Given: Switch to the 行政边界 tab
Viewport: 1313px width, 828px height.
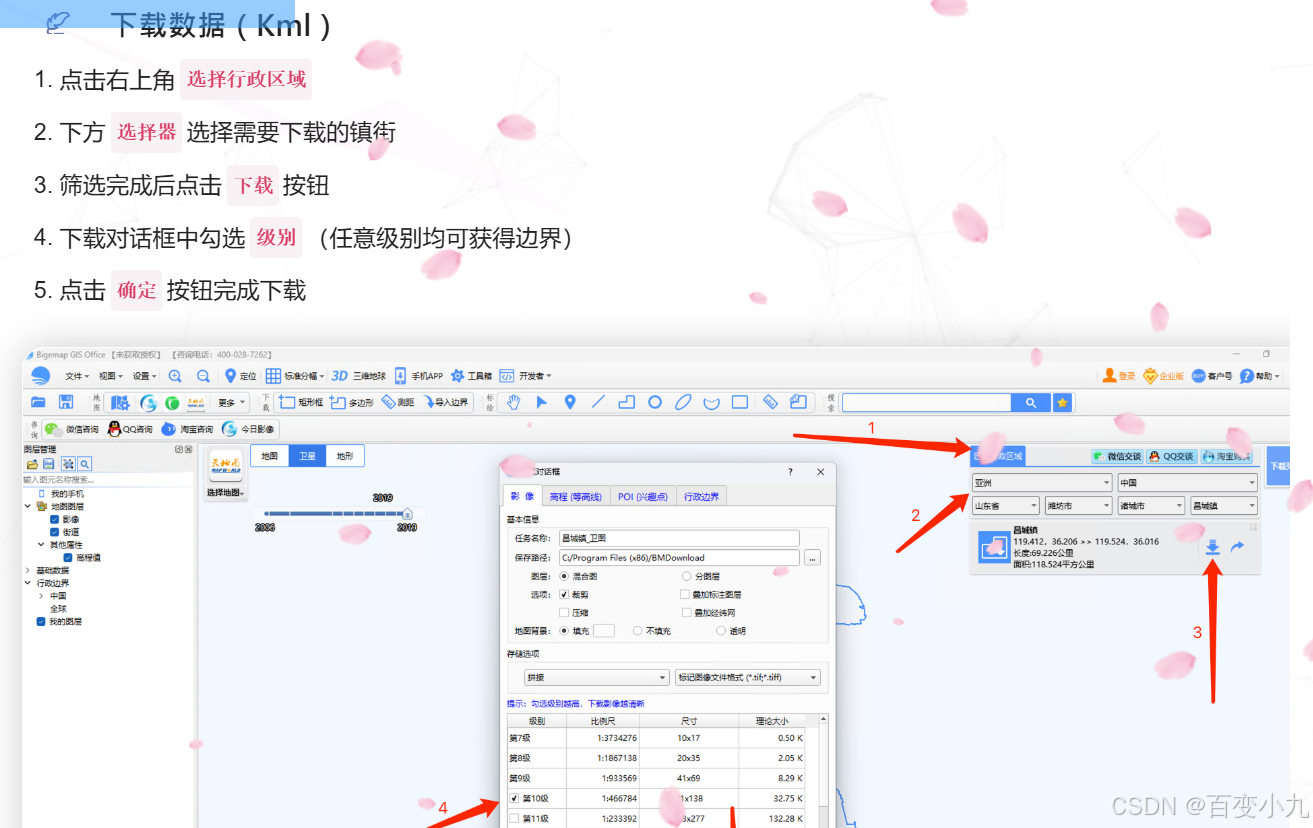Looking at the screenshot, I should (702, 496).
